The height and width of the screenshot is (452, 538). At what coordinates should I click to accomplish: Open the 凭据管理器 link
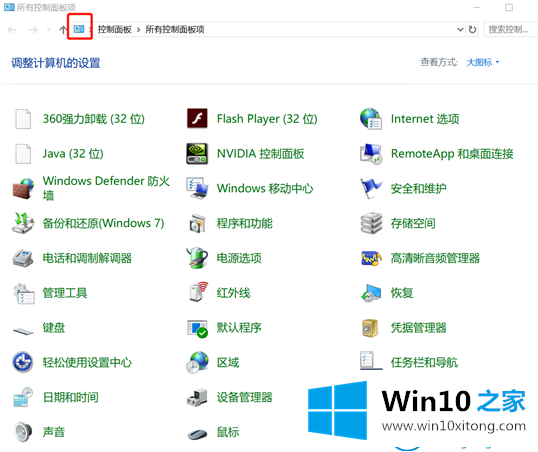click(x=418, y=328)
